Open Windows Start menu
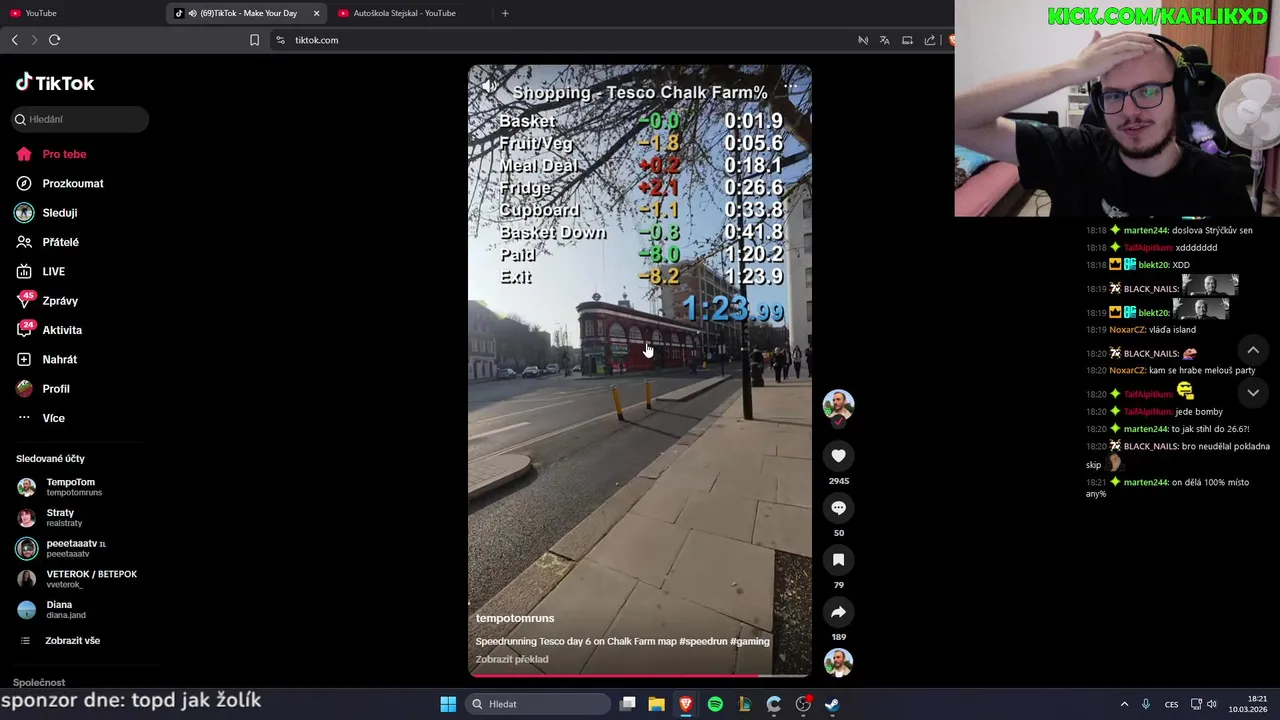 [448, 704]
